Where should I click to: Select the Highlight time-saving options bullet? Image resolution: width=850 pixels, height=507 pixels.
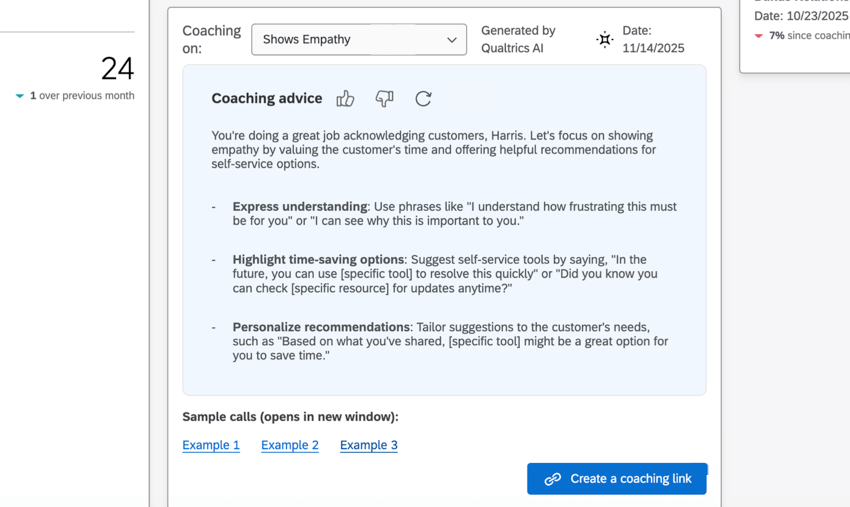pos(318,260)
